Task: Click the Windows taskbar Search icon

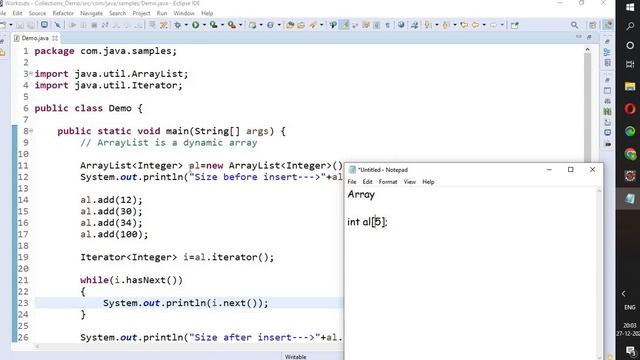Action: pos(630,26)
